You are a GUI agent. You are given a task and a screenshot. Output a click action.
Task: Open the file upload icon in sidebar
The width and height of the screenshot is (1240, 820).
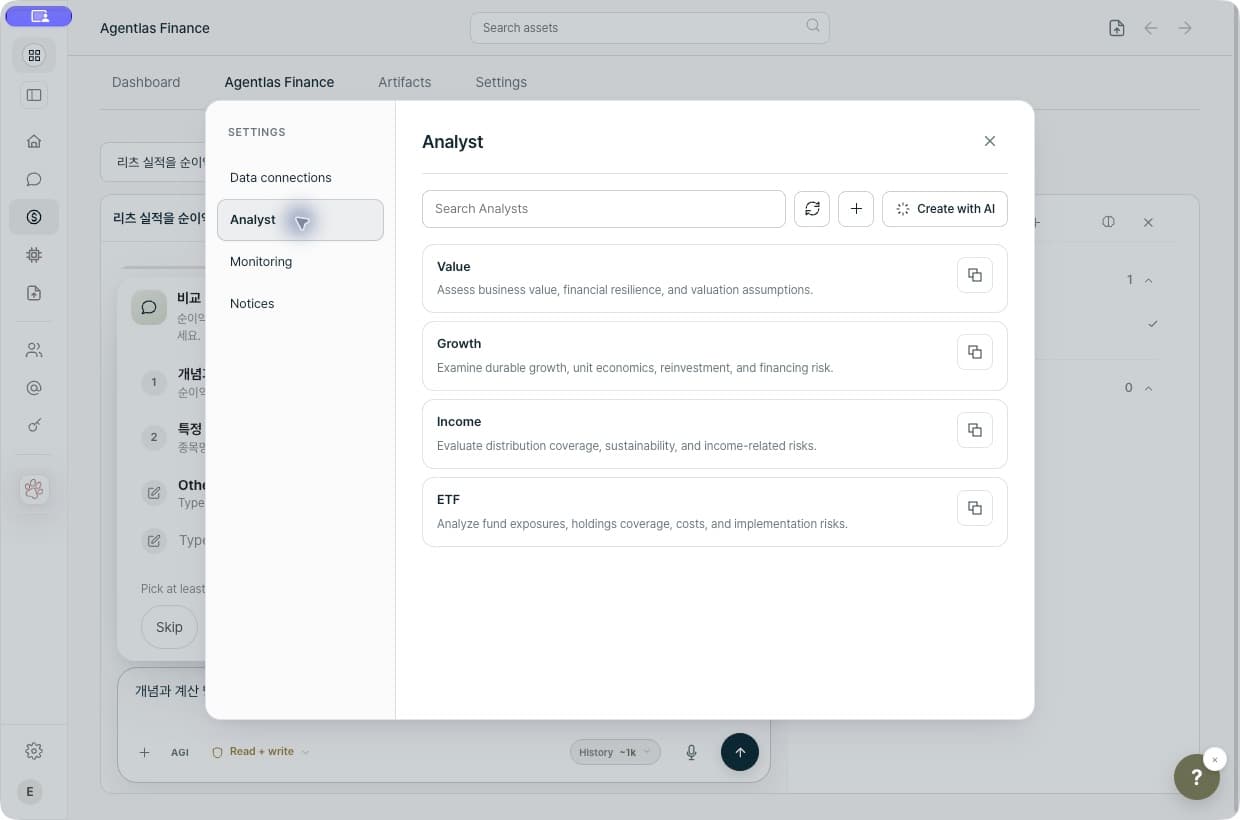pyautogui.click(x=34, y=293)
